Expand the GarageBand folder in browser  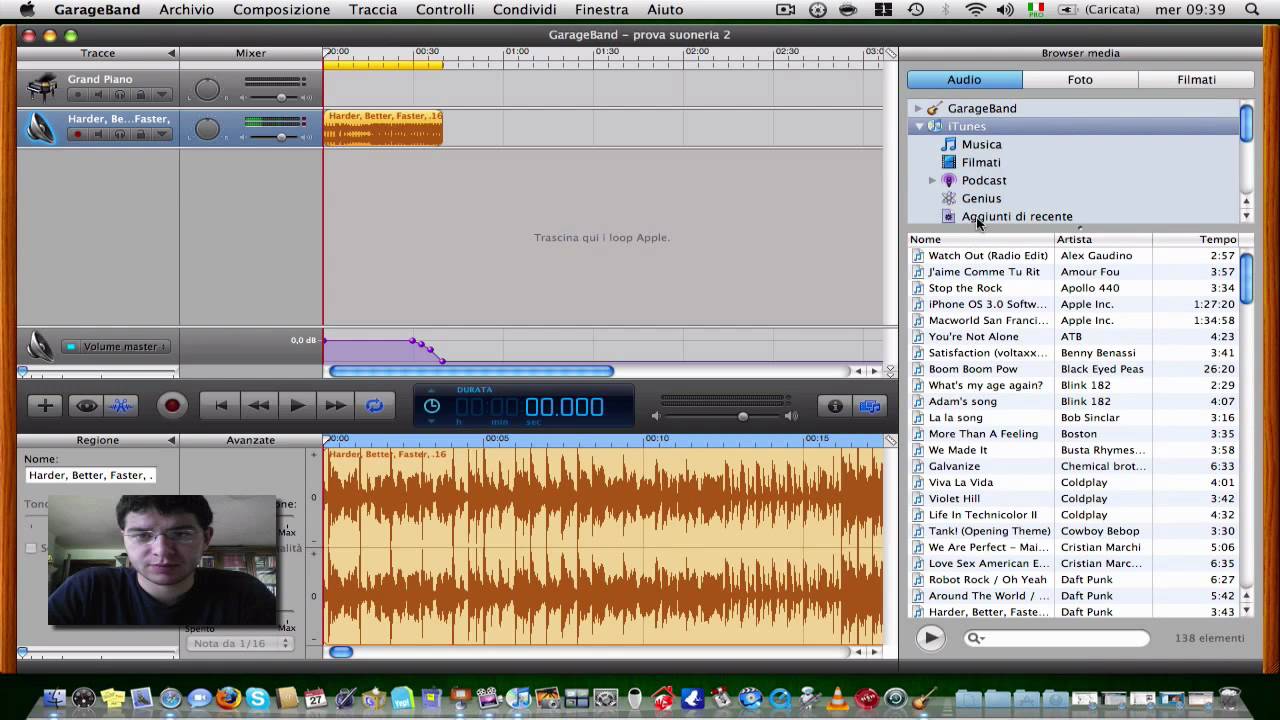tap(918, 108)
